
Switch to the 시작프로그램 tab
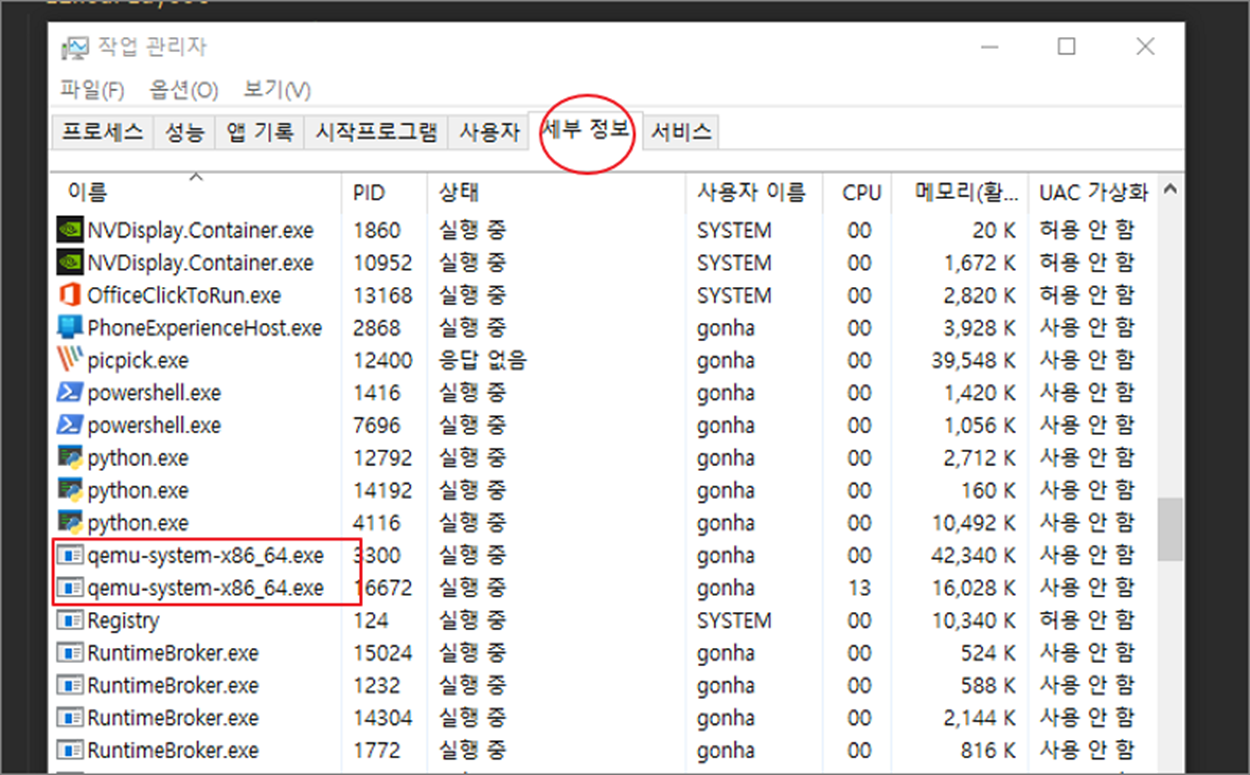377,131
